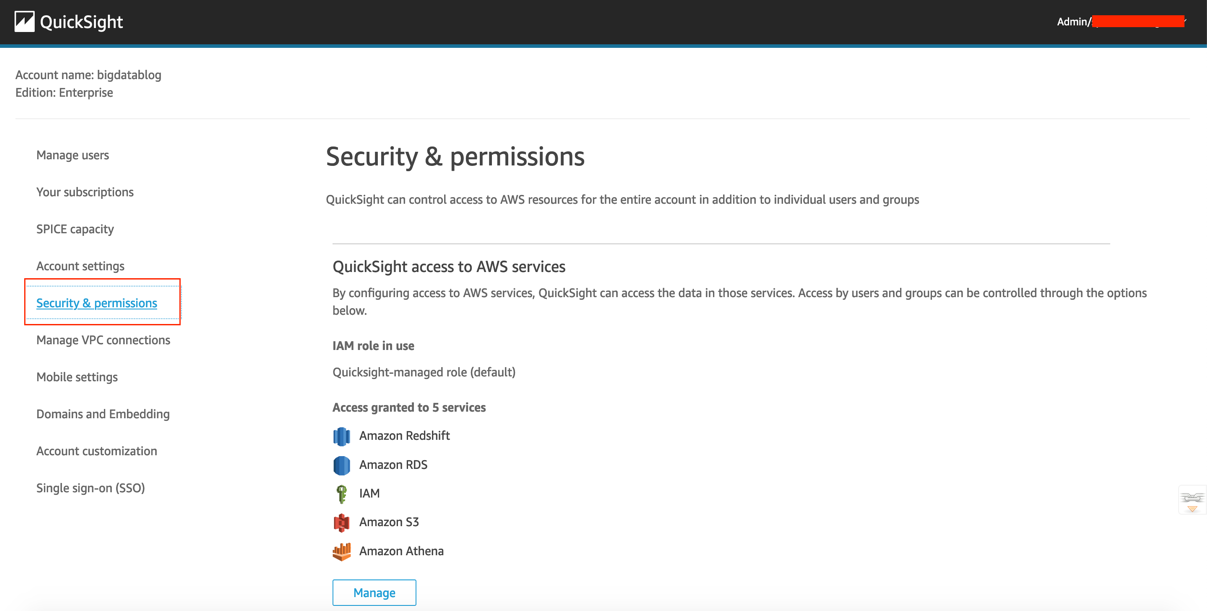This screenshot has width=1207, height=611.
Task: Click the Amazon RDS service icon
Action: point(342,465)
